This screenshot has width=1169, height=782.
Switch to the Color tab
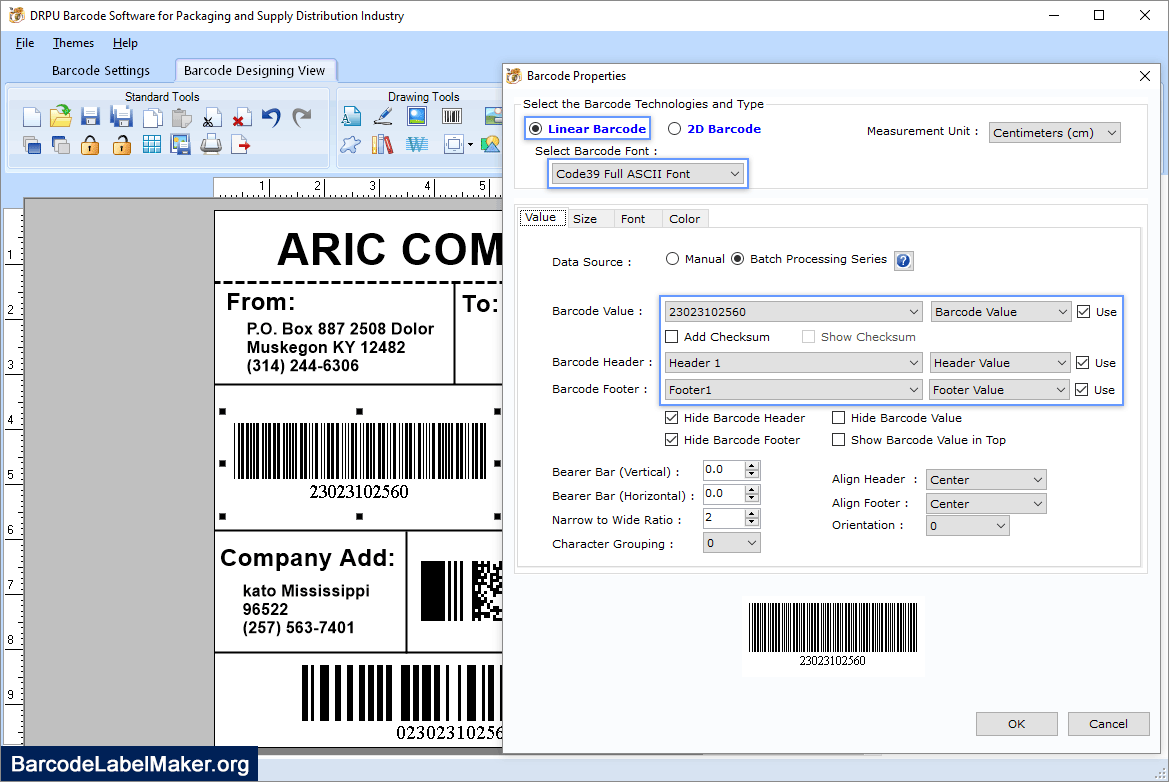pos(684,219)
